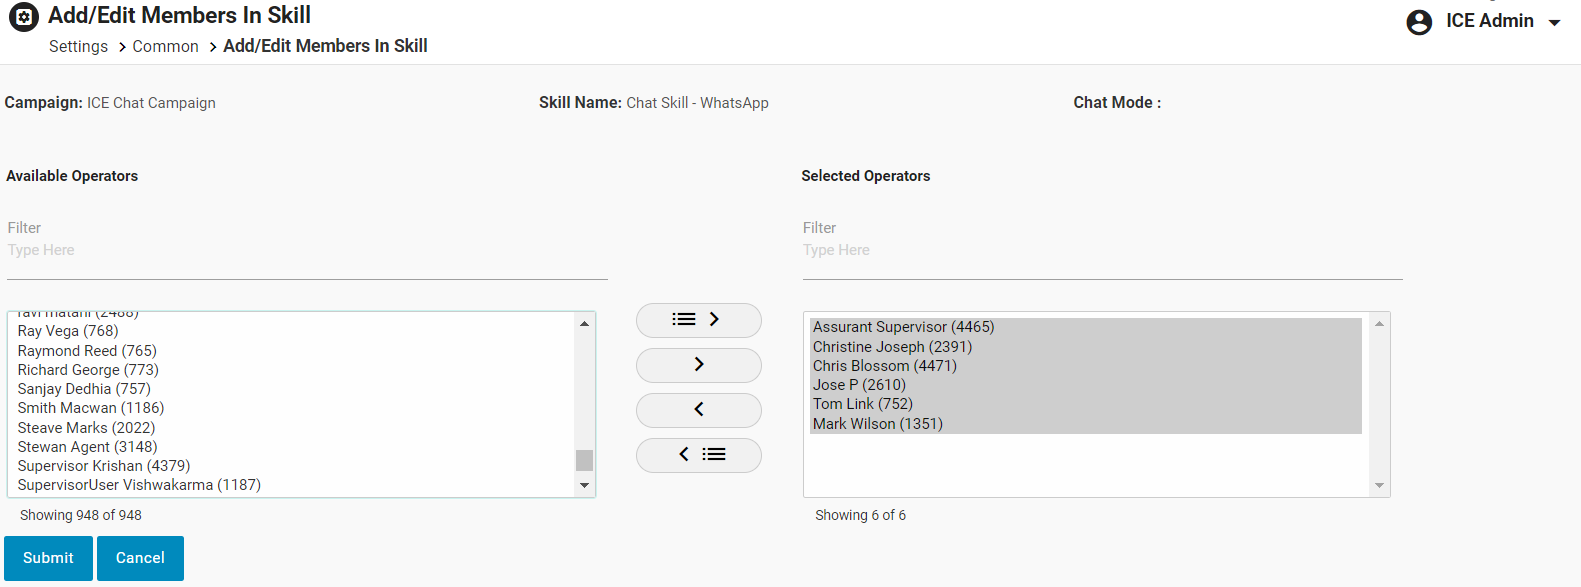Image resolution: width=1581 pixels, height=587 pixels.
Task: Open Common breadcrumb link
Action: point(165,47)
